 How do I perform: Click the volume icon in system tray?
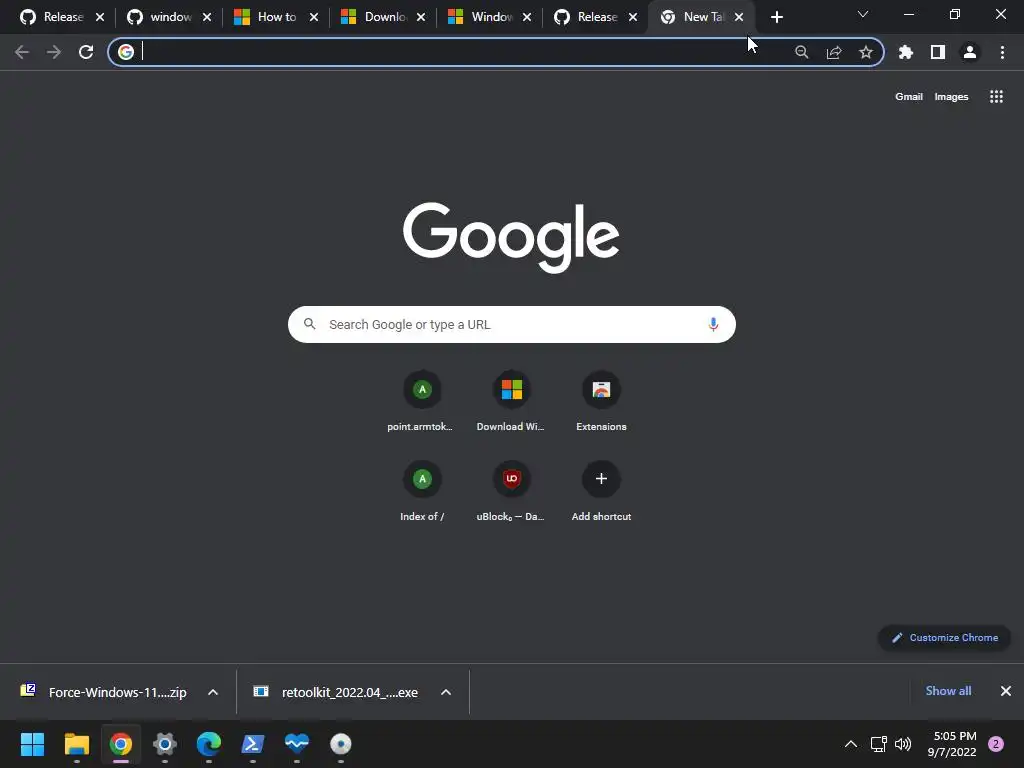[x=903, y=744]
